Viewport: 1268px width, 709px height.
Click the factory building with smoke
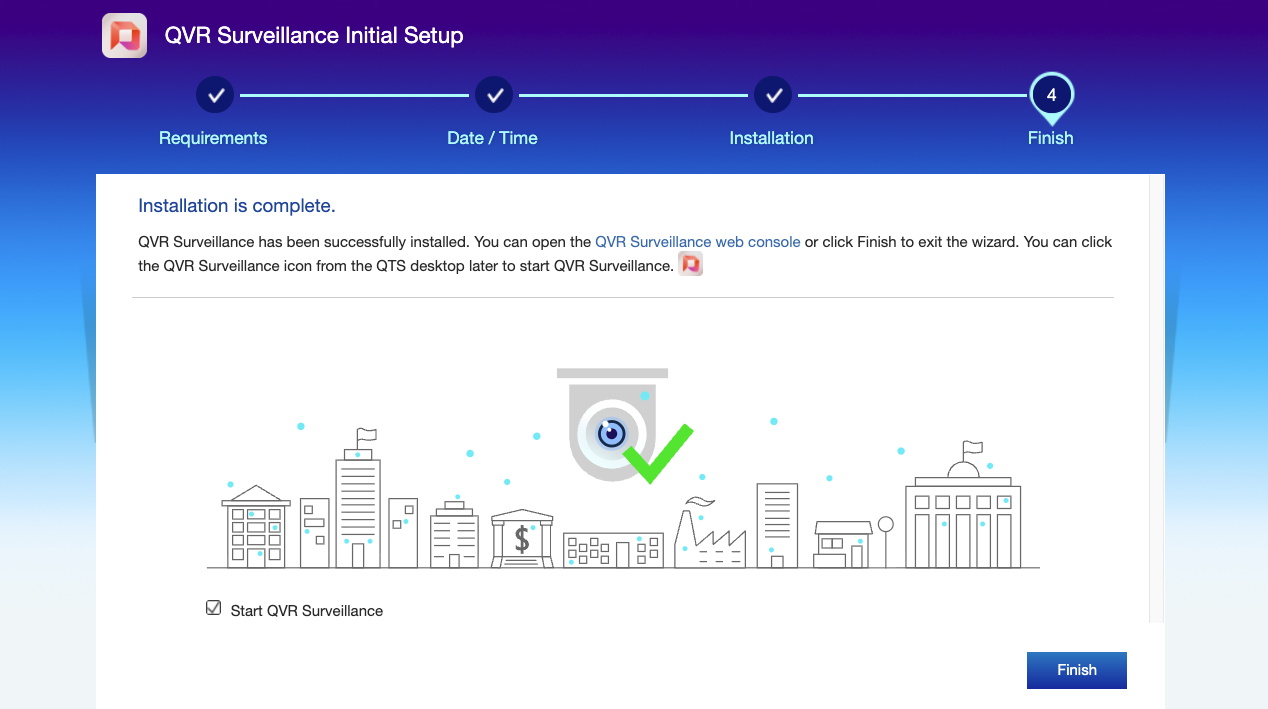point(709,539)
